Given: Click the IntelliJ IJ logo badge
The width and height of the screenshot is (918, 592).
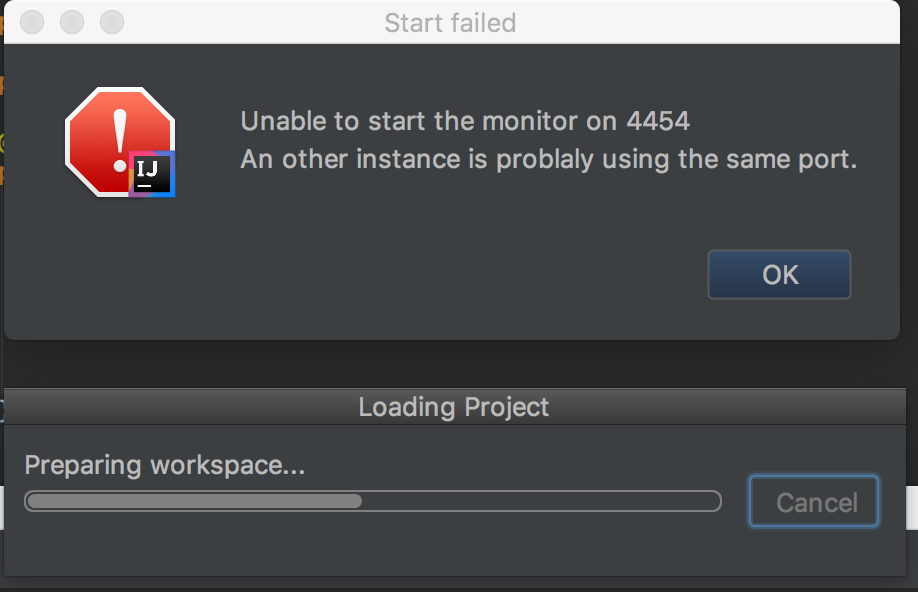Looking at the screenshot, I should [x=152, y=174].
